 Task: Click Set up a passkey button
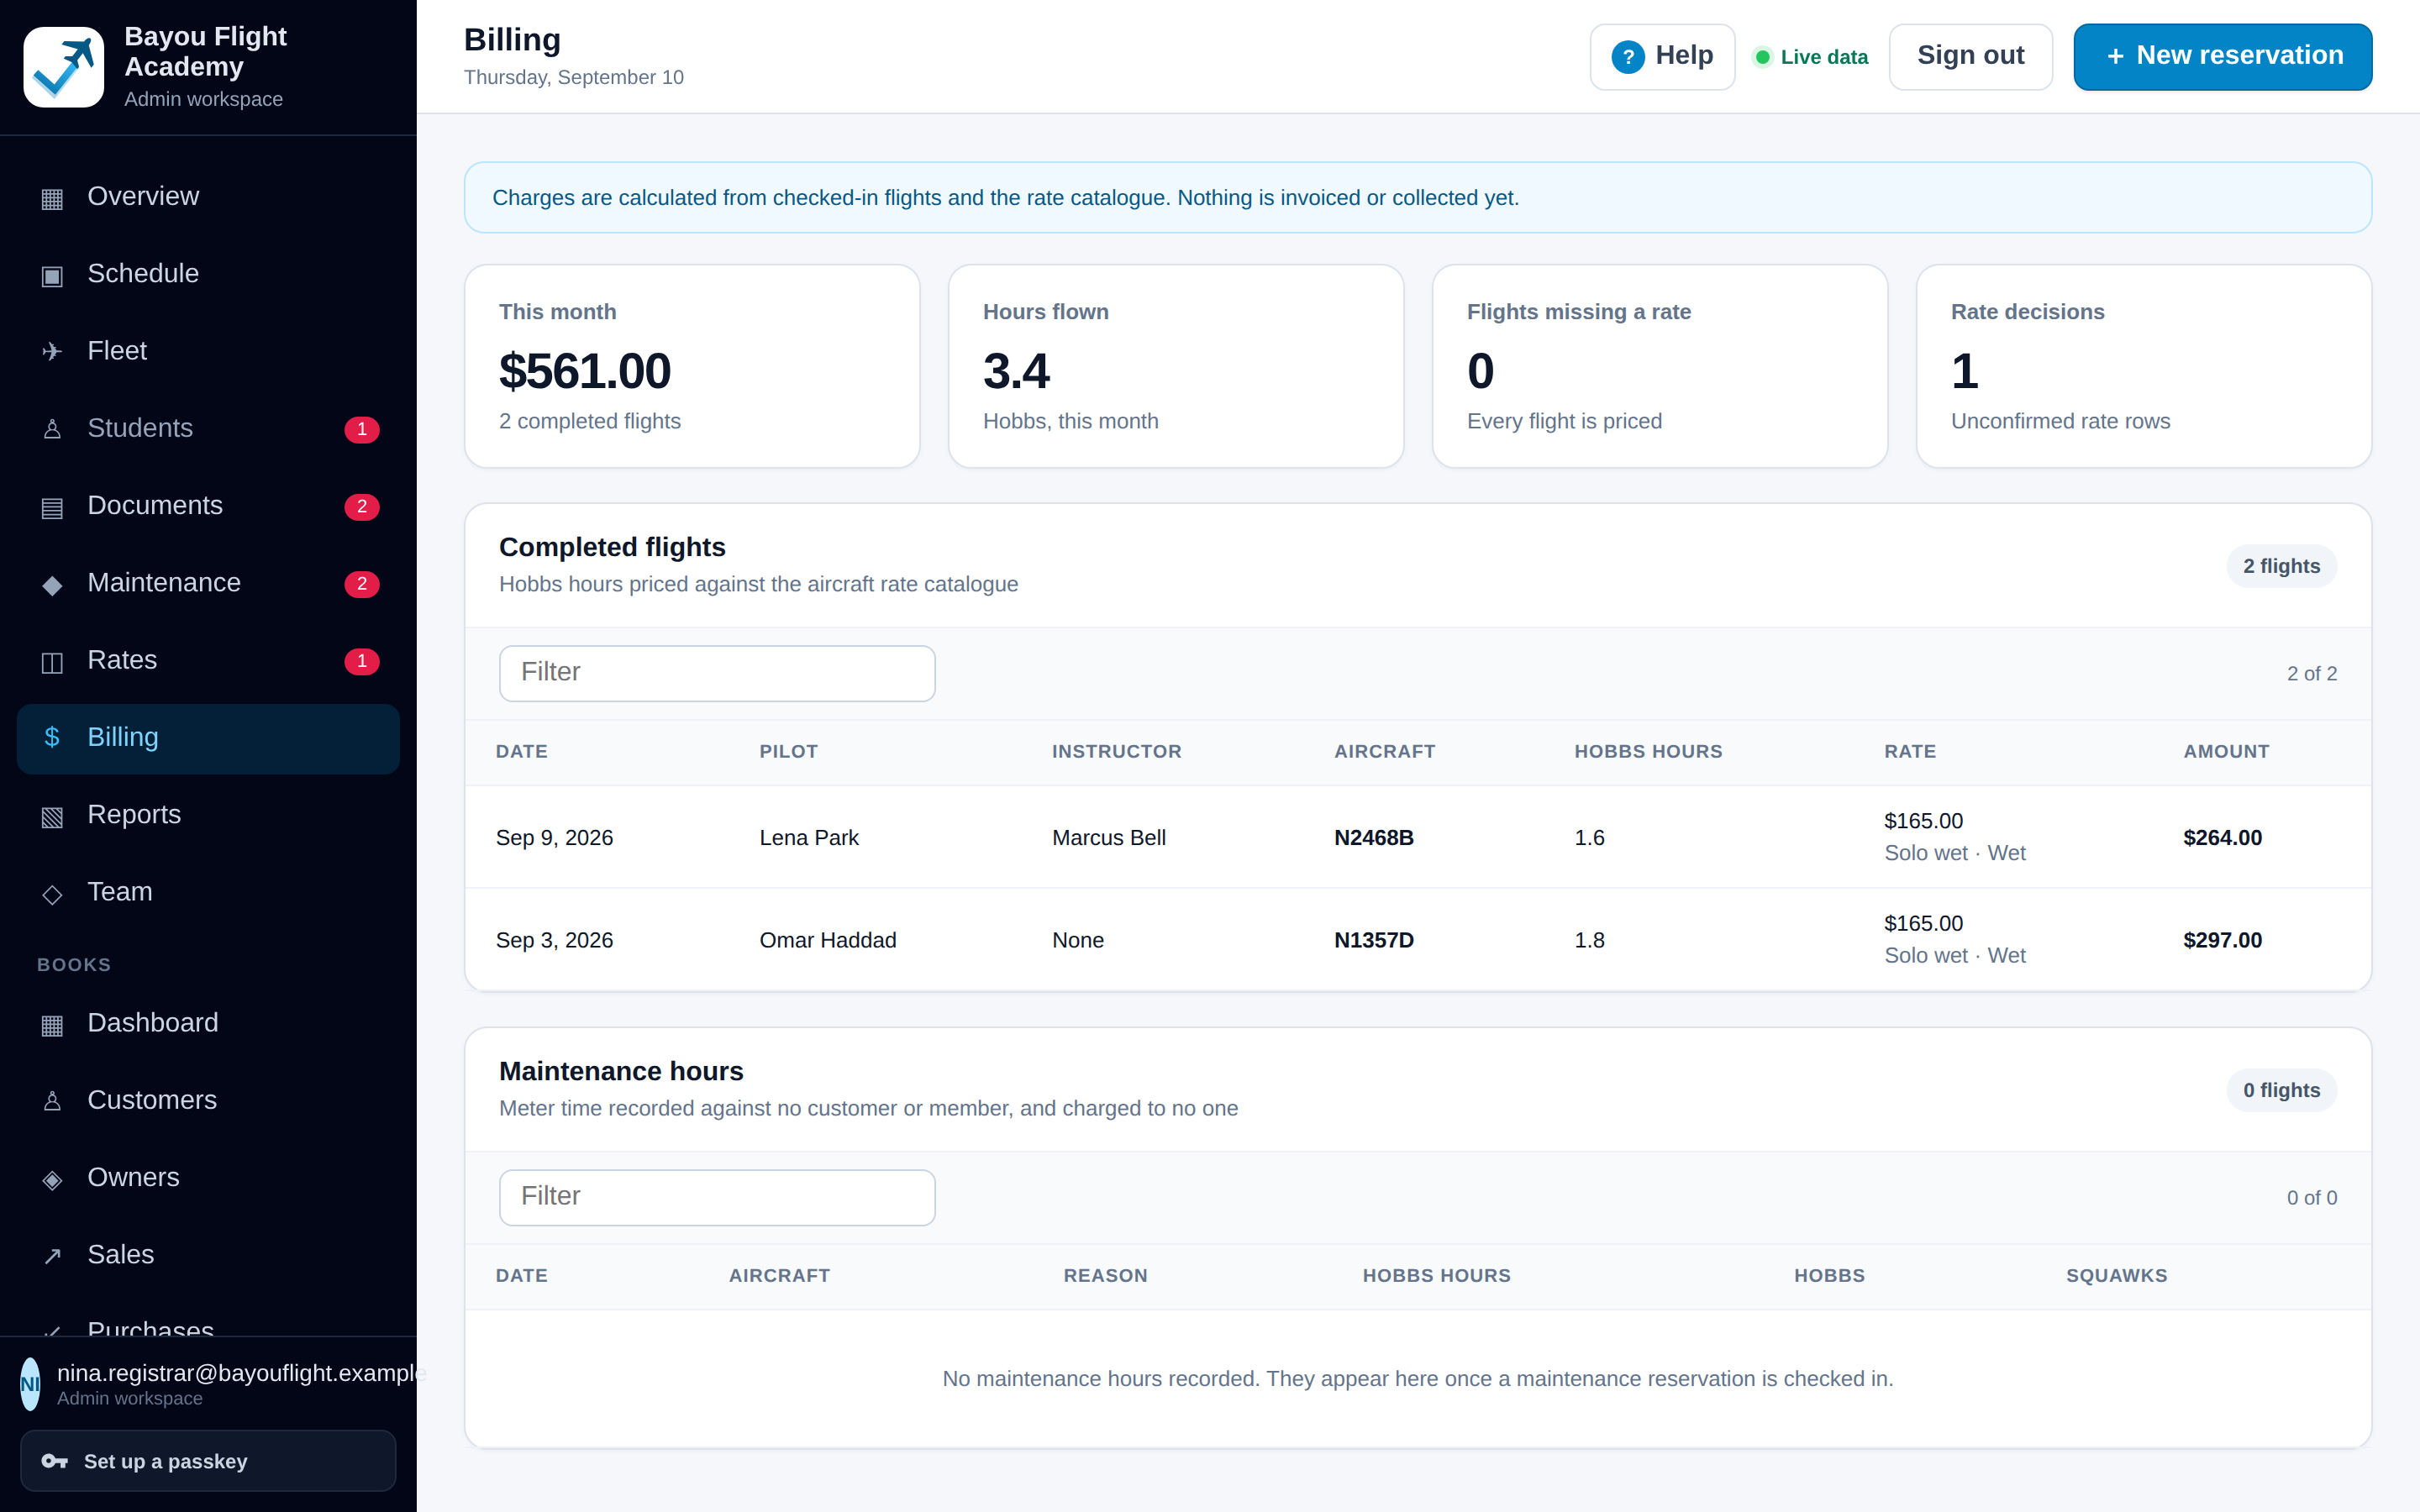click(x=208, y=1461)
